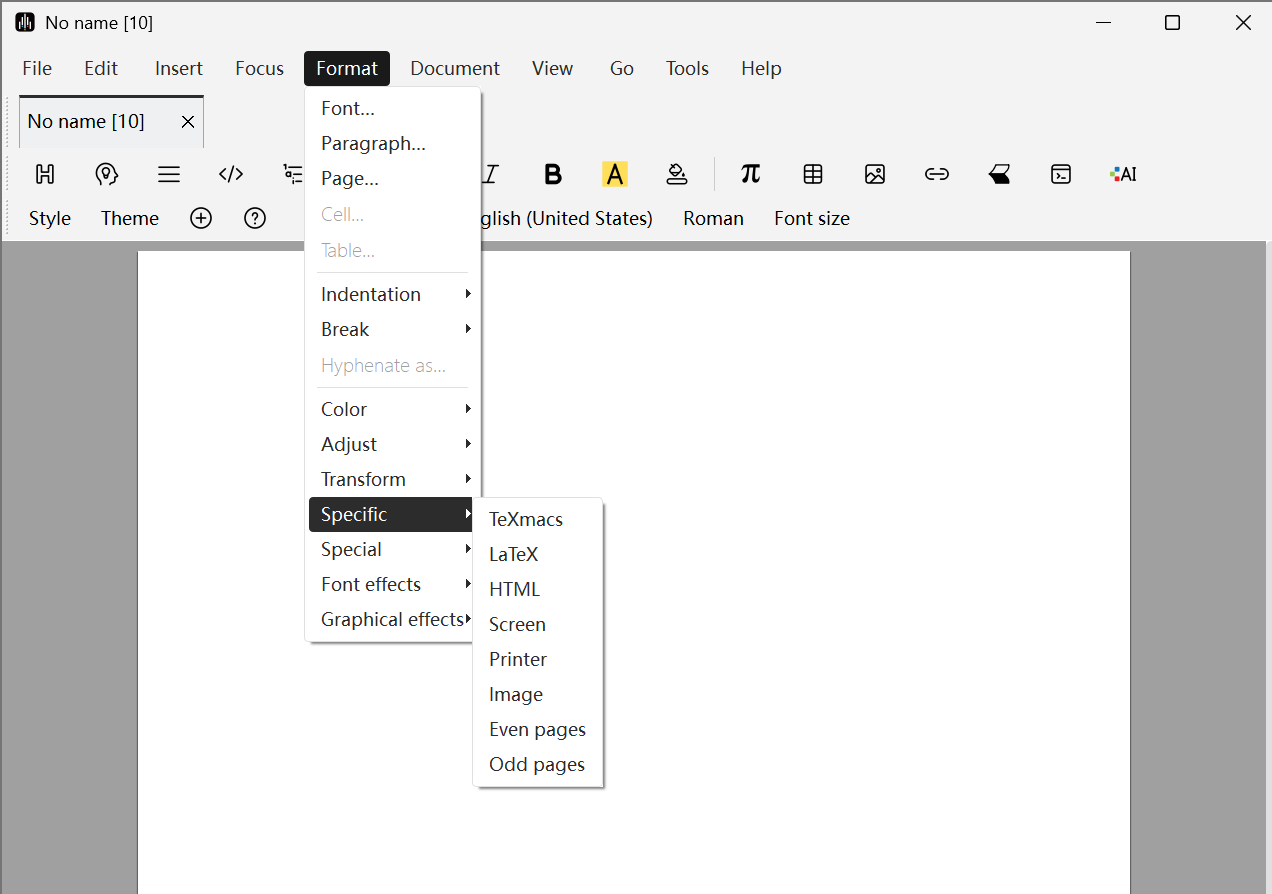Open the Document menu
This screenshot has width=1272, height=894.
coord(455,68)
